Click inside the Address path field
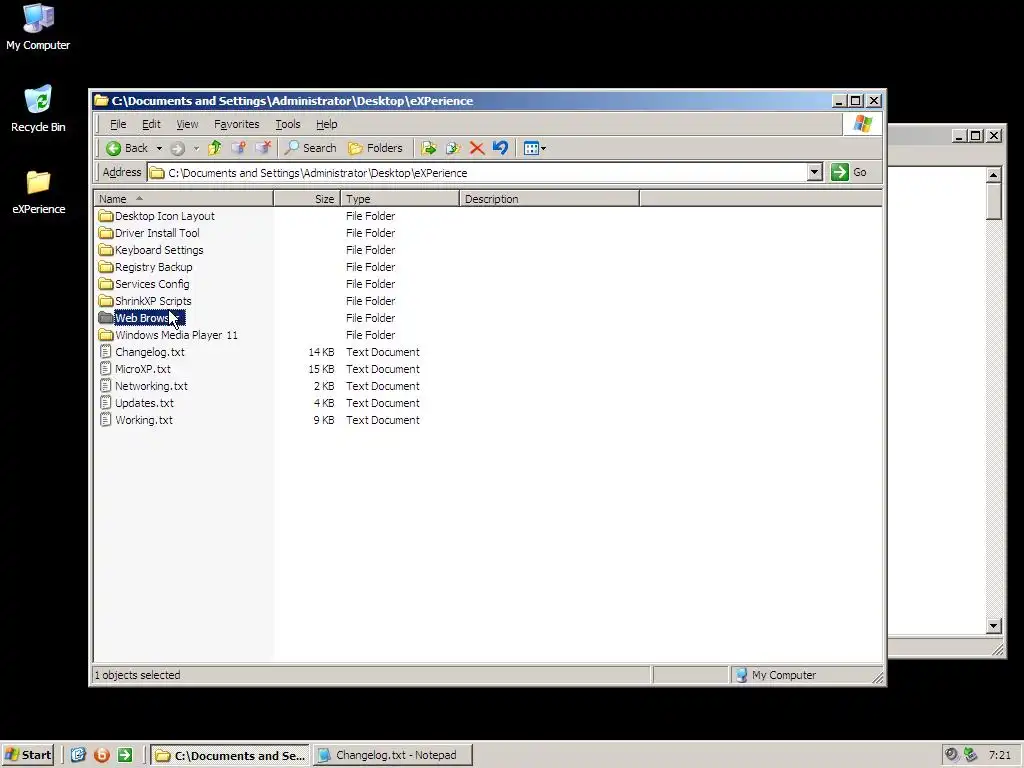The image size is (1024, 768). pyautogui.click(x=479, y=173)
